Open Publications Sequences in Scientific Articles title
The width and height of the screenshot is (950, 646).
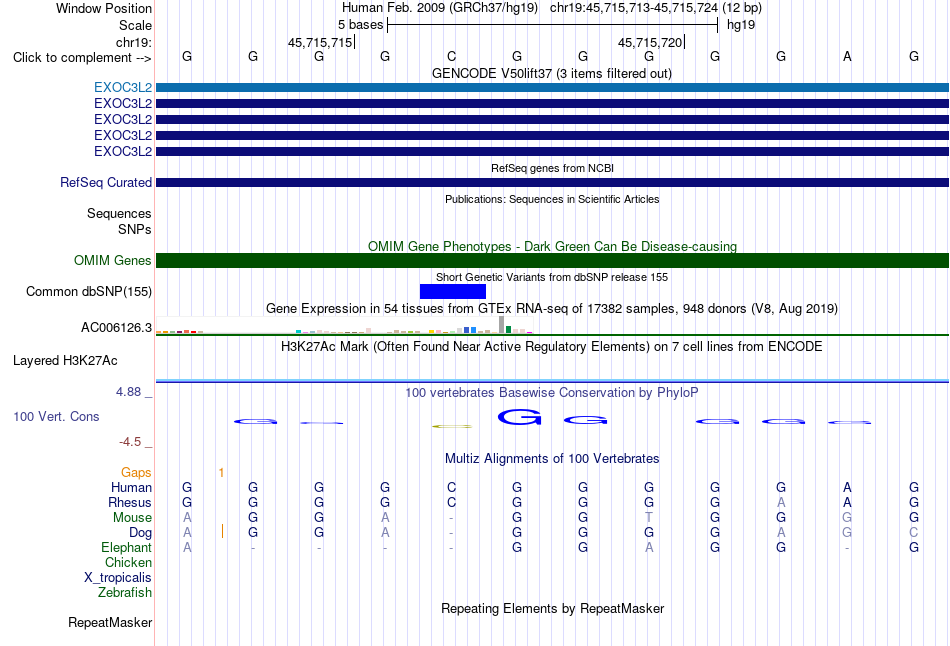552,199
